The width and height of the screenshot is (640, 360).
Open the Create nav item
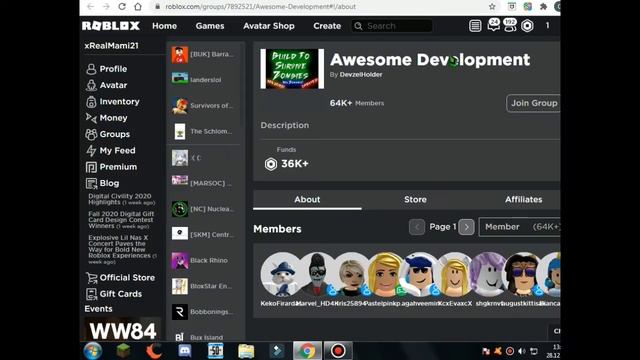point(327,26)
